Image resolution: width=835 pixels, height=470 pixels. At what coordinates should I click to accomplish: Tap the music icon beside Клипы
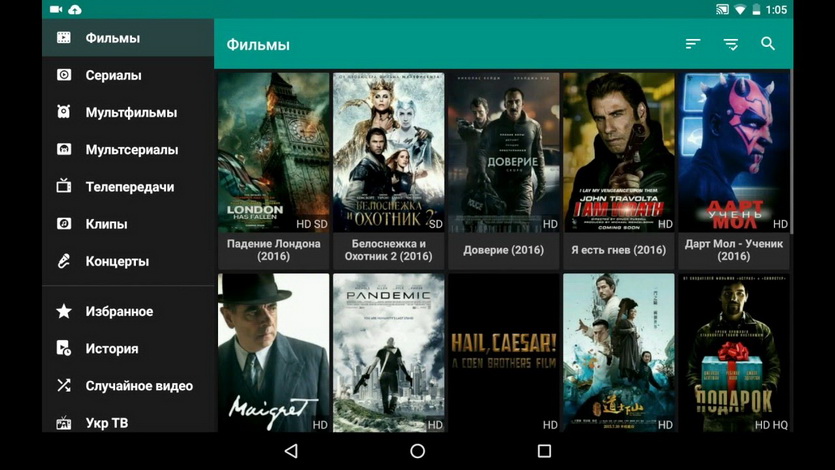(x=64, y=224)
